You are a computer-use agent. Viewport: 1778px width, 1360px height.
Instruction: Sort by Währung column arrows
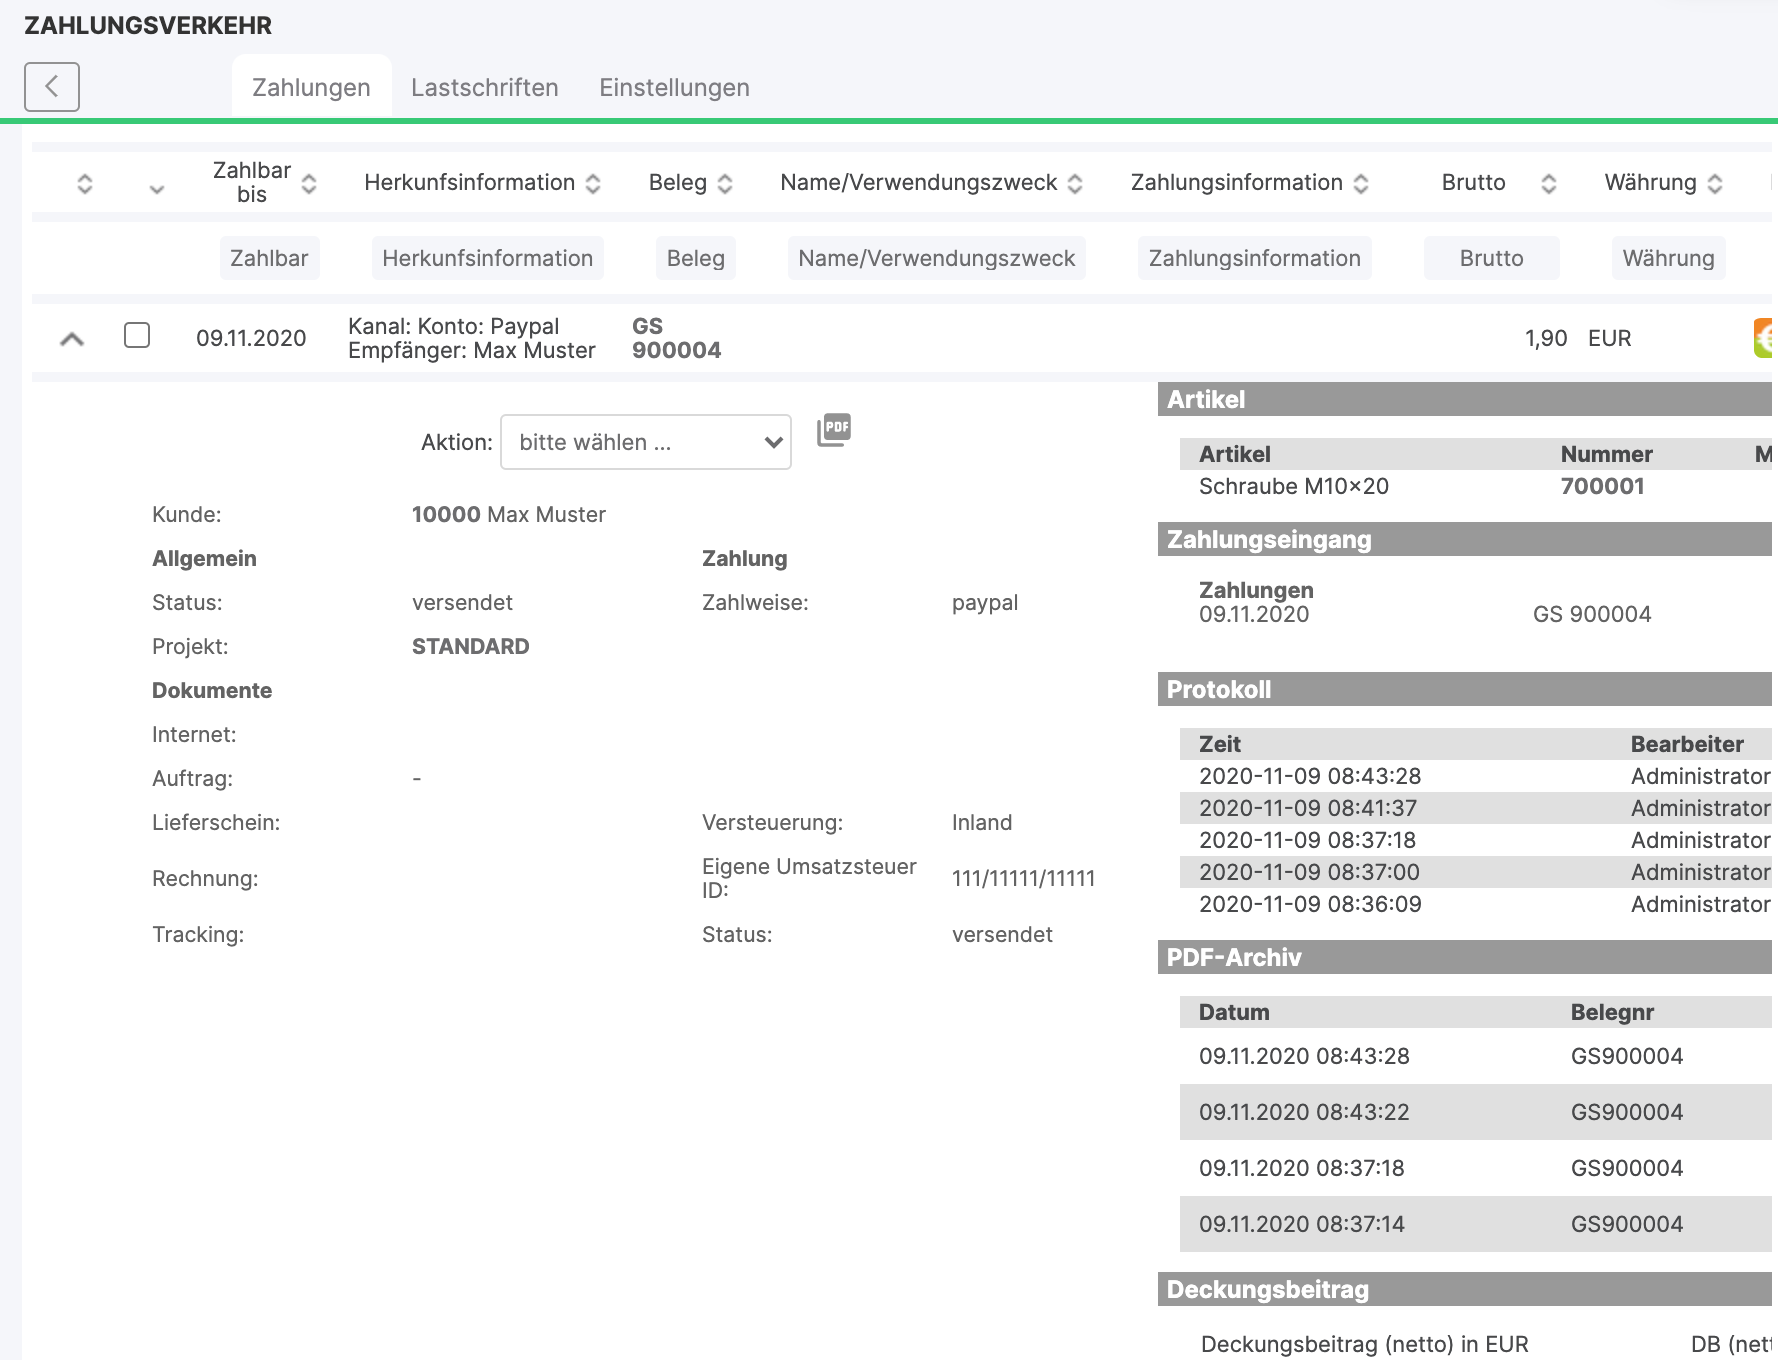coord(1715,183)
